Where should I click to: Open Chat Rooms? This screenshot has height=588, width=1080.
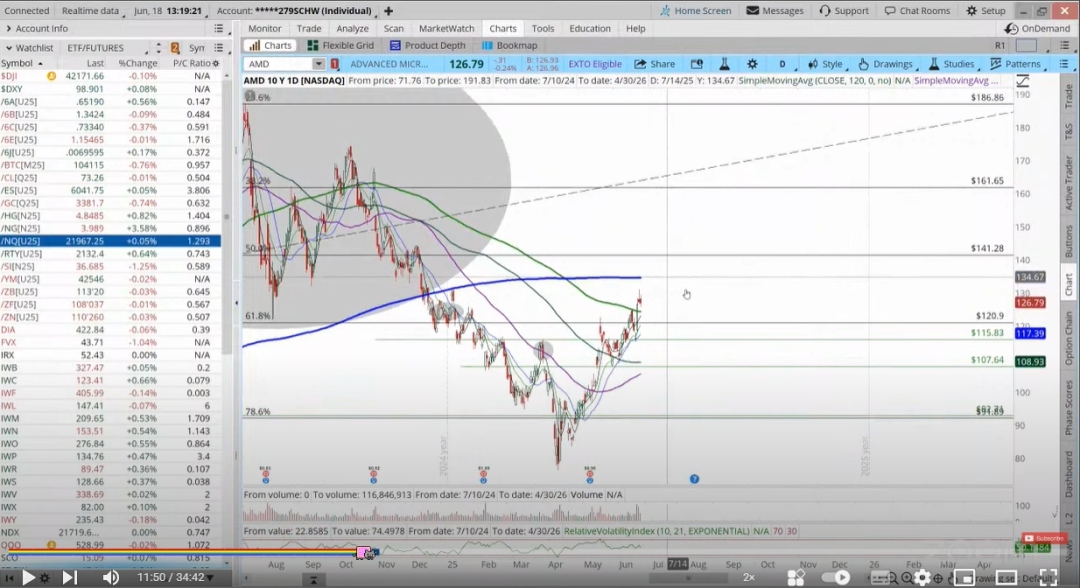click(917, 10)
